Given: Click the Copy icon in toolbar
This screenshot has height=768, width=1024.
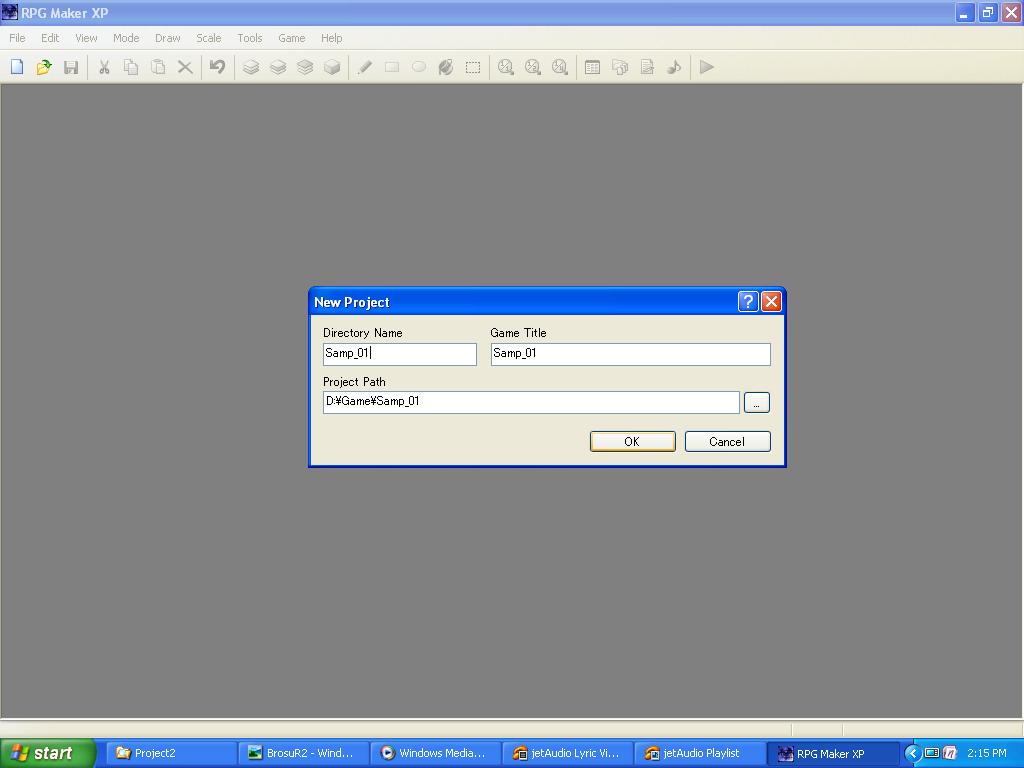Looking at the screenshot, I should [131, 67].
